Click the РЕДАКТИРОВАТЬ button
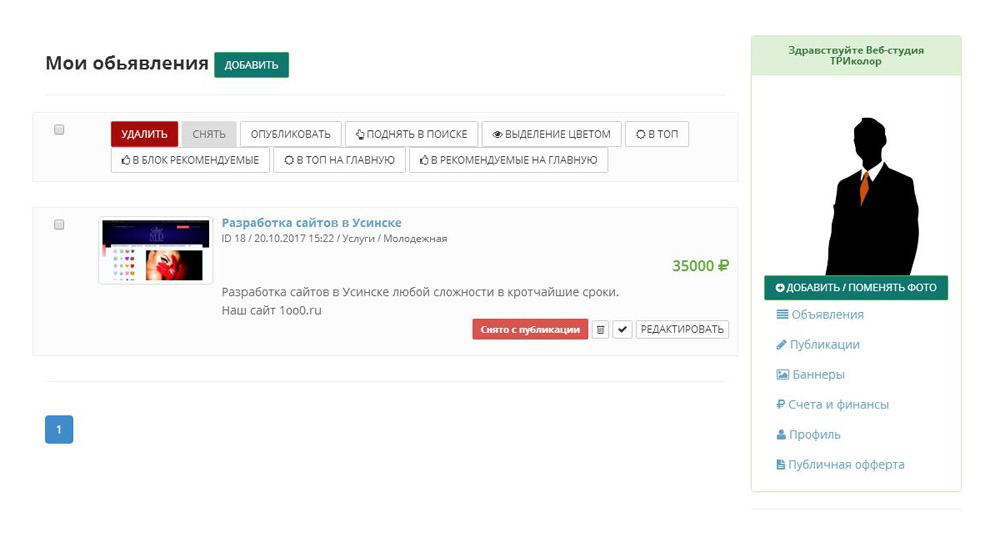The image size is (1000, 550). [x=682, y=330]
